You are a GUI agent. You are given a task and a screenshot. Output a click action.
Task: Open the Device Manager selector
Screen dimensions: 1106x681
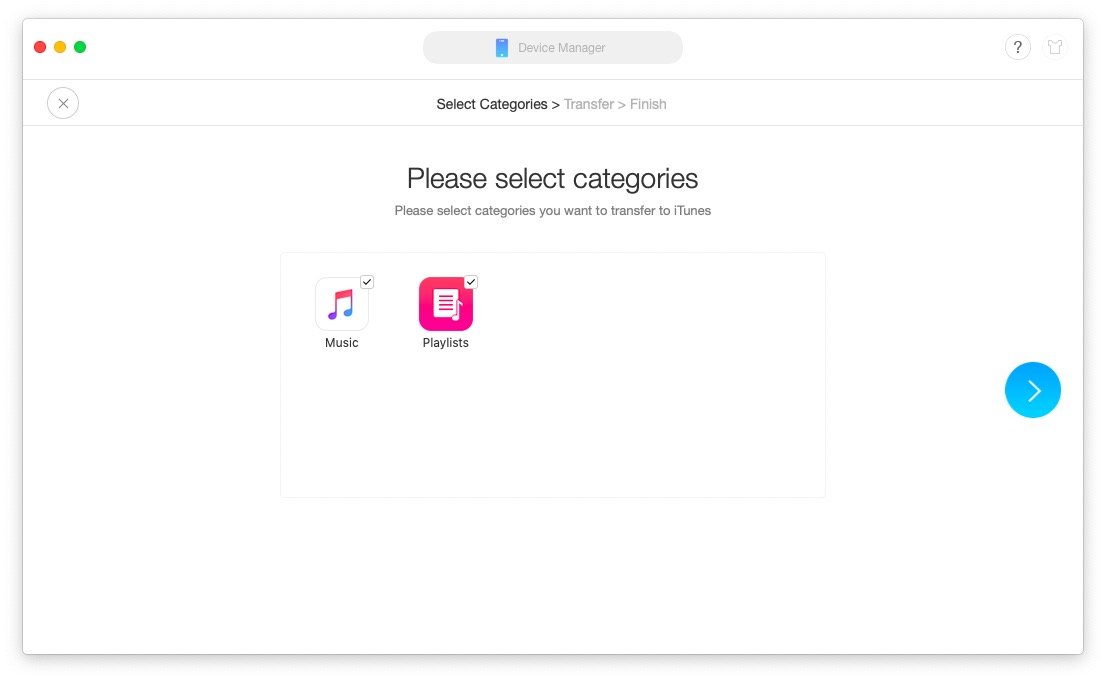click(553, 47)
